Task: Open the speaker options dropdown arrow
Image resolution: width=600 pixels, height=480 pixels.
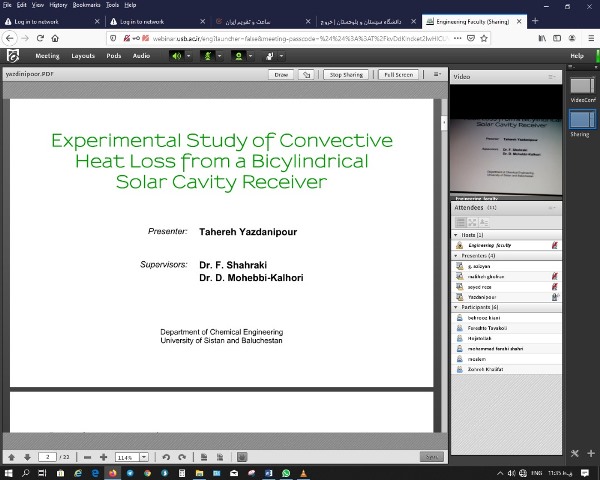Action: point(189,56)
